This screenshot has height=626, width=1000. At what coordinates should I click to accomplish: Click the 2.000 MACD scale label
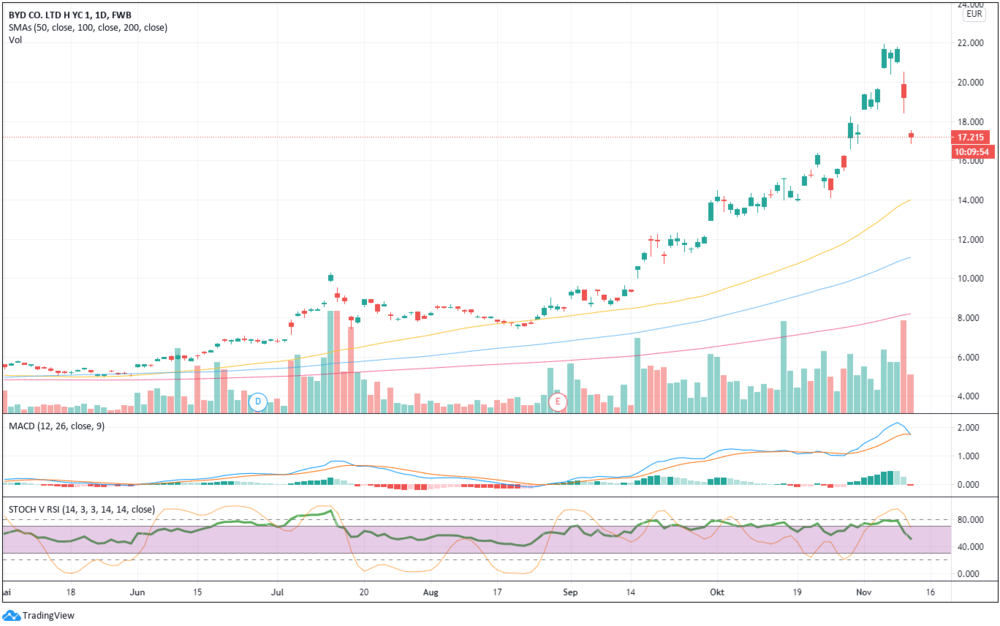[969, 428]
